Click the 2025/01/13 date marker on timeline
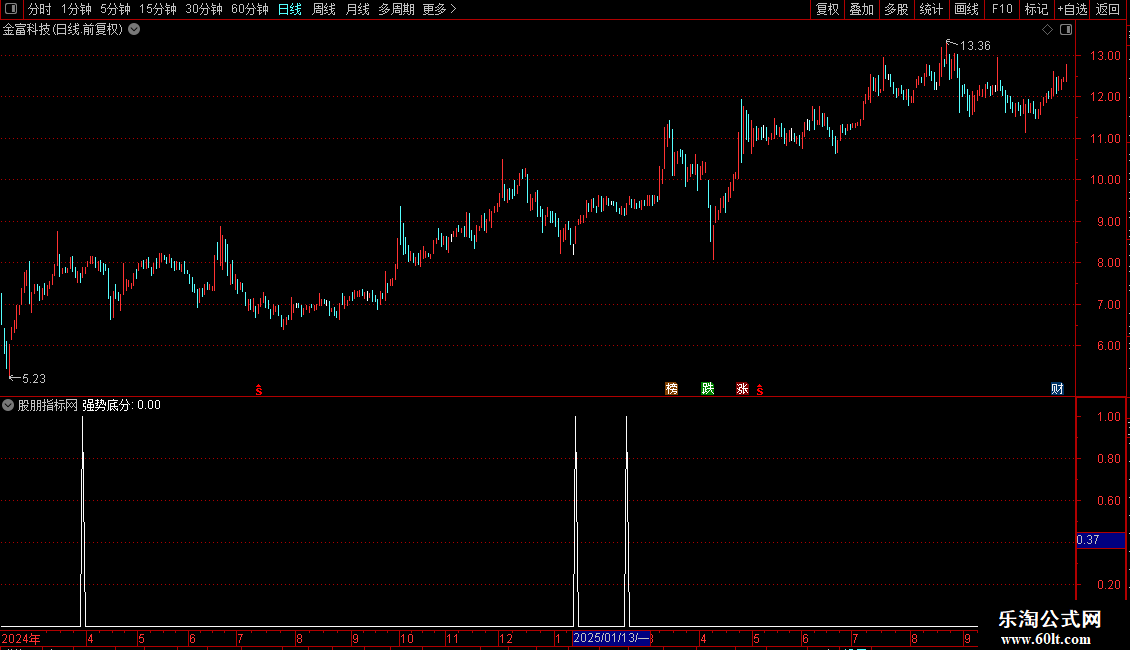1130x650 pixels. [x=612, y=638]
